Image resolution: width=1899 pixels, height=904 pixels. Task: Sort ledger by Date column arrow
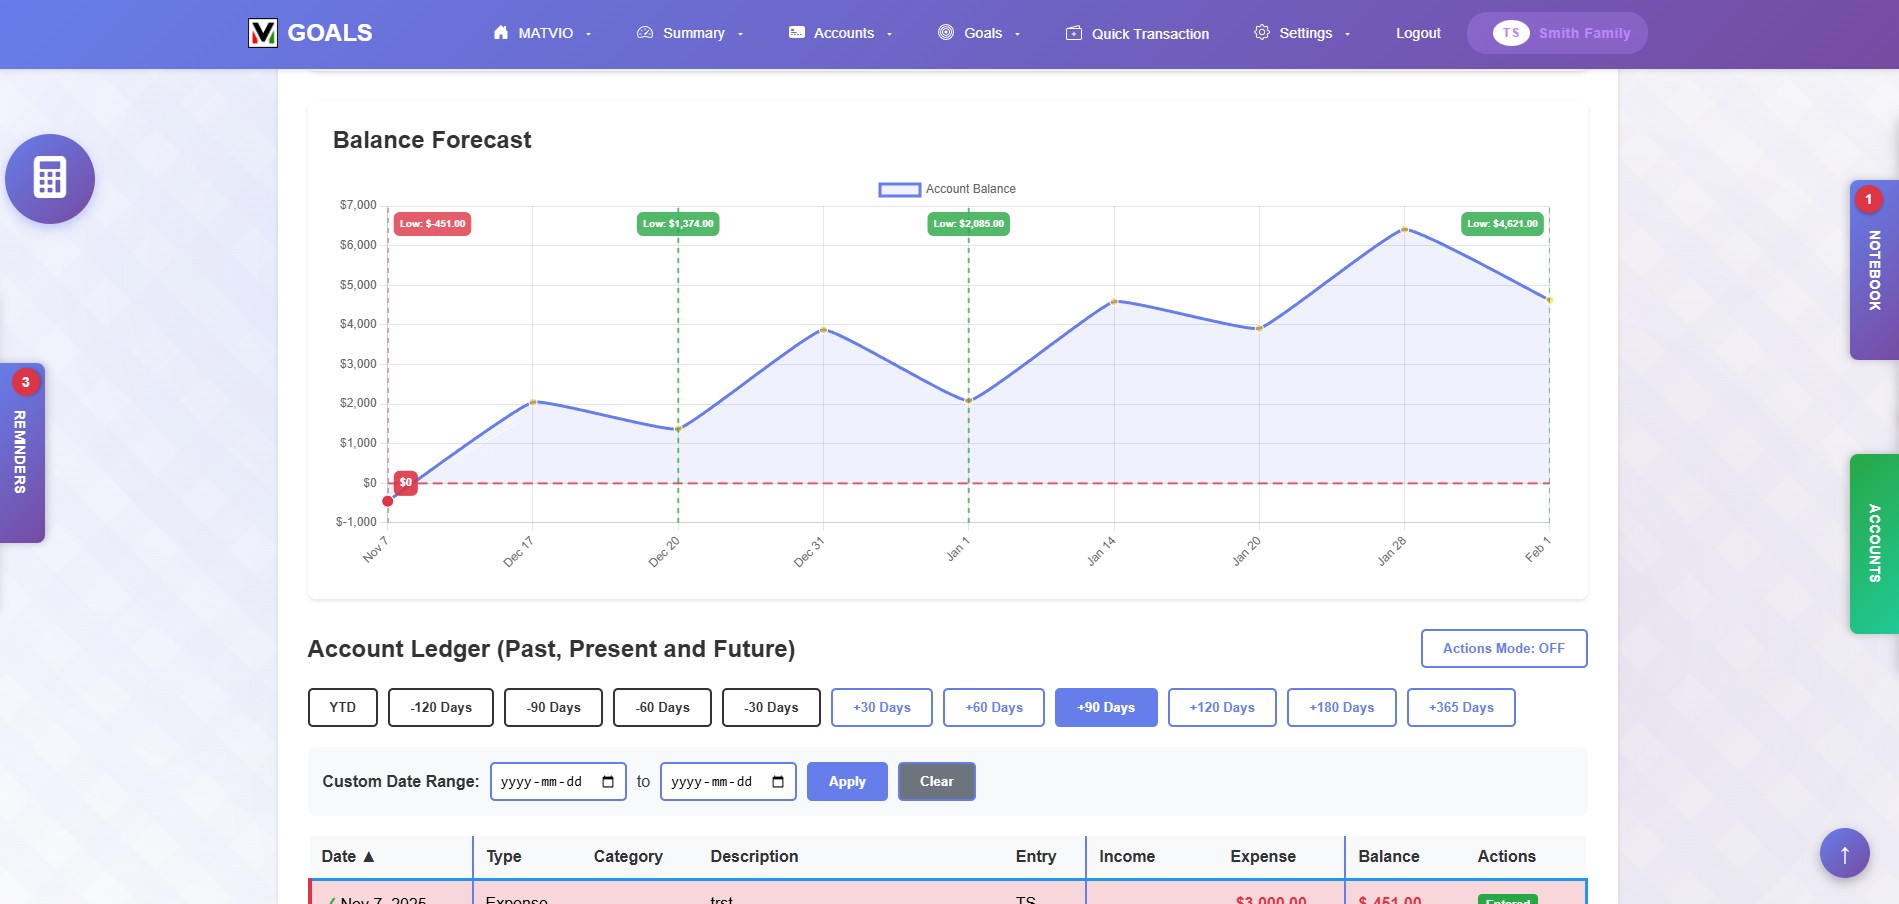[x=368, y=857]
